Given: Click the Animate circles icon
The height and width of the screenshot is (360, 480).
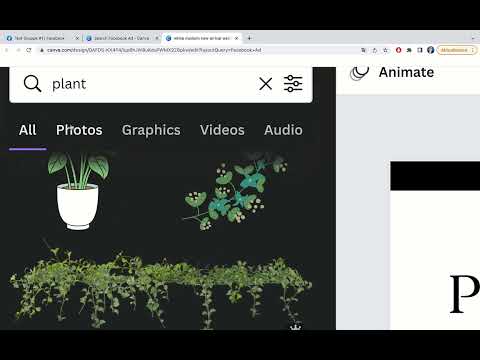Looking at the screenshot, I should tap(359, 73).
